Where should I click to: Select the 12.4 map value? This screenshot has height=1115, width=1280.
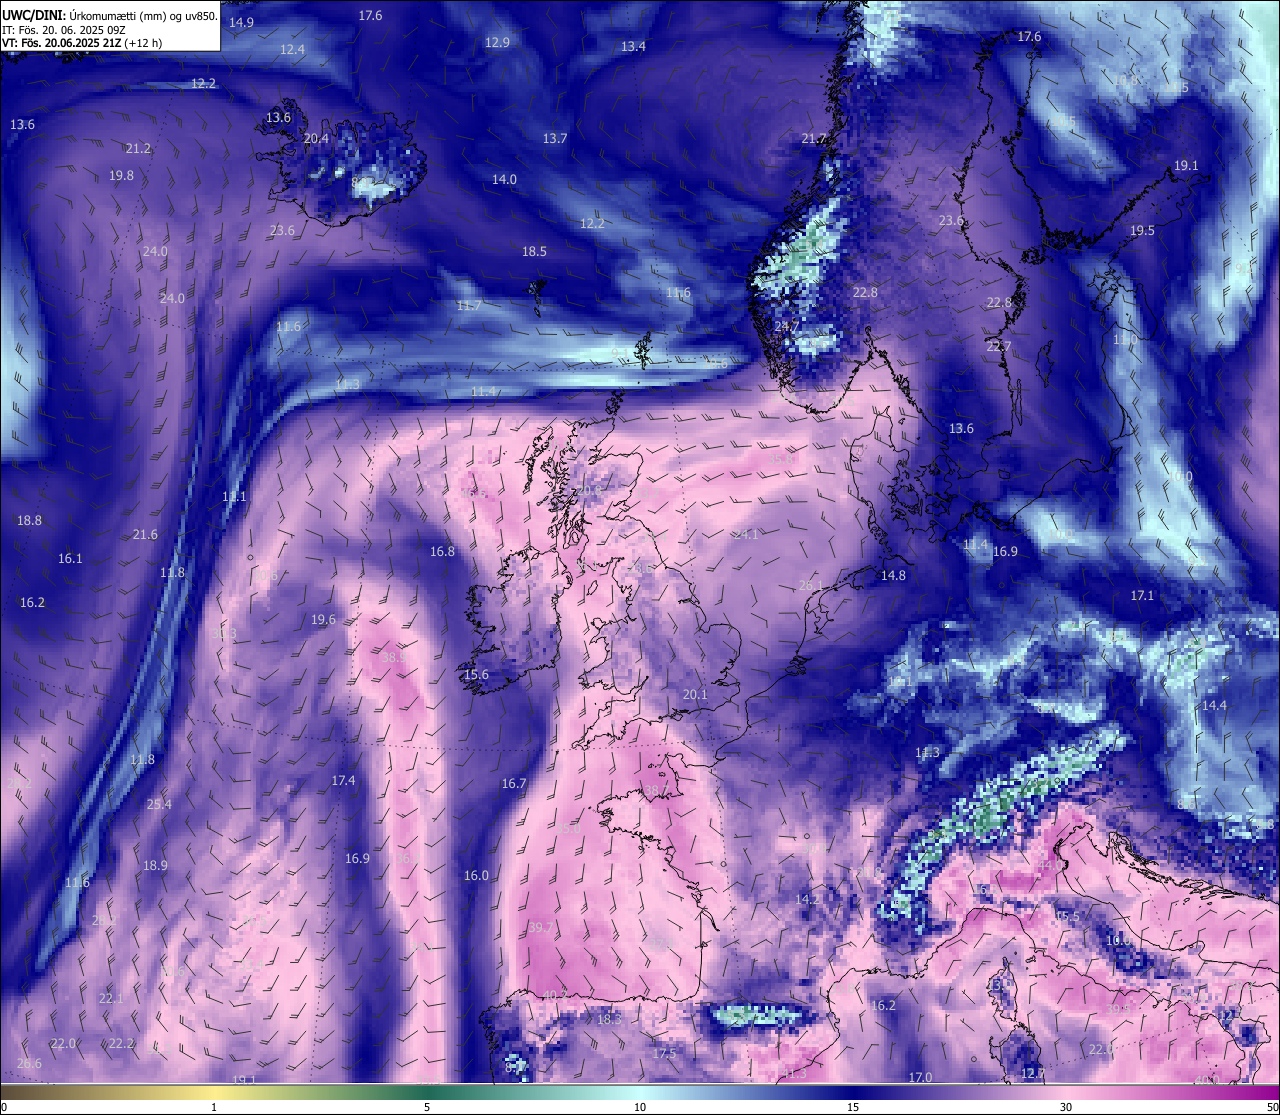click(x=293, y=49)
